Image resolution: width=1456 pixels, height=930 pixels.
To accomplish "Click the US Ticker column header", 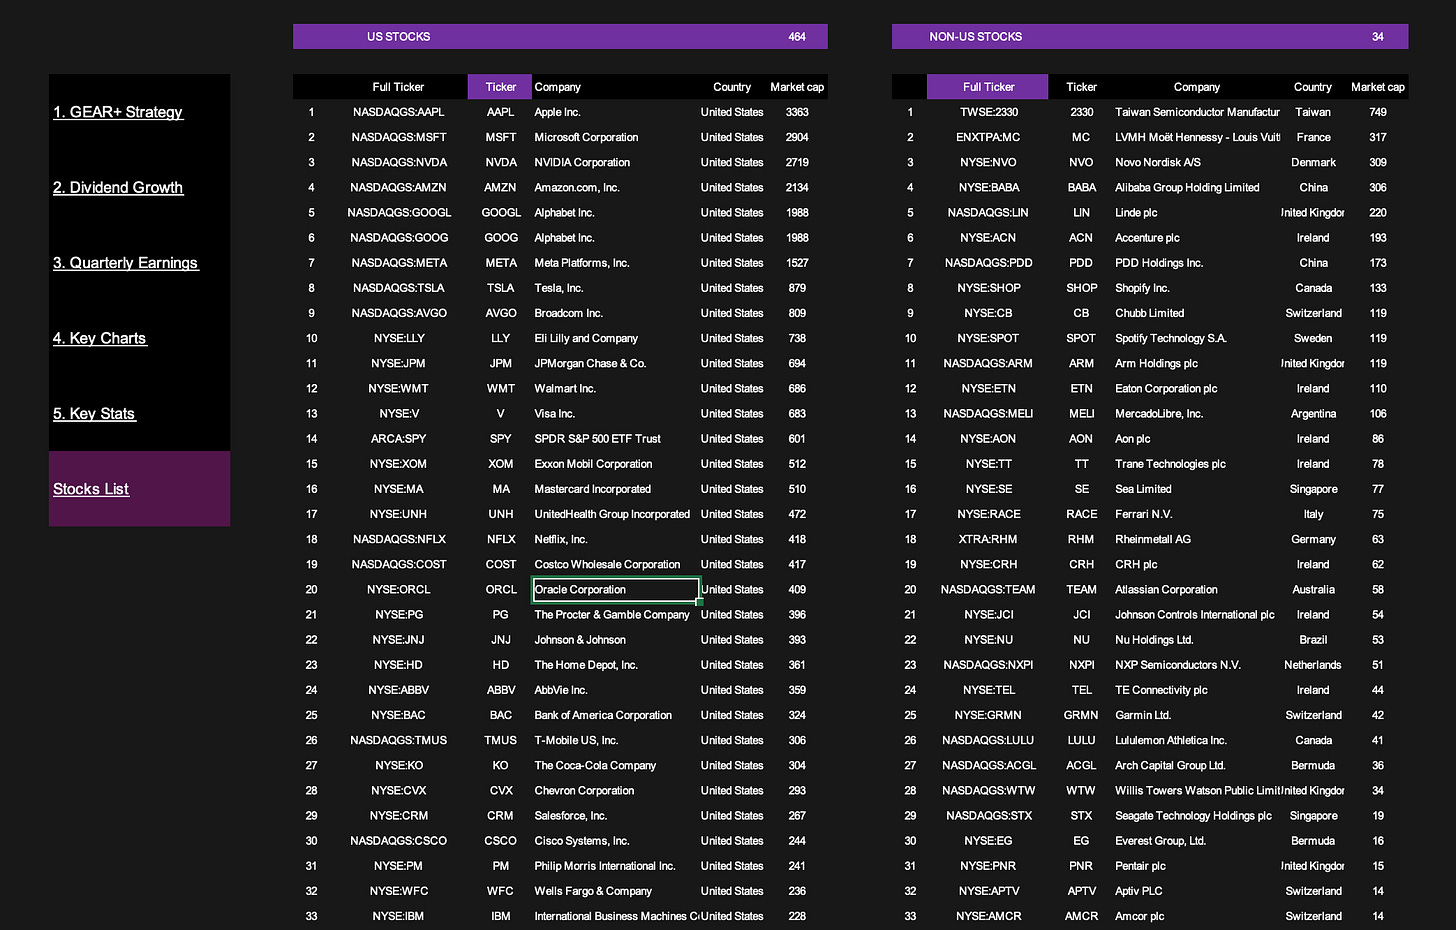I will pos(500,87).
